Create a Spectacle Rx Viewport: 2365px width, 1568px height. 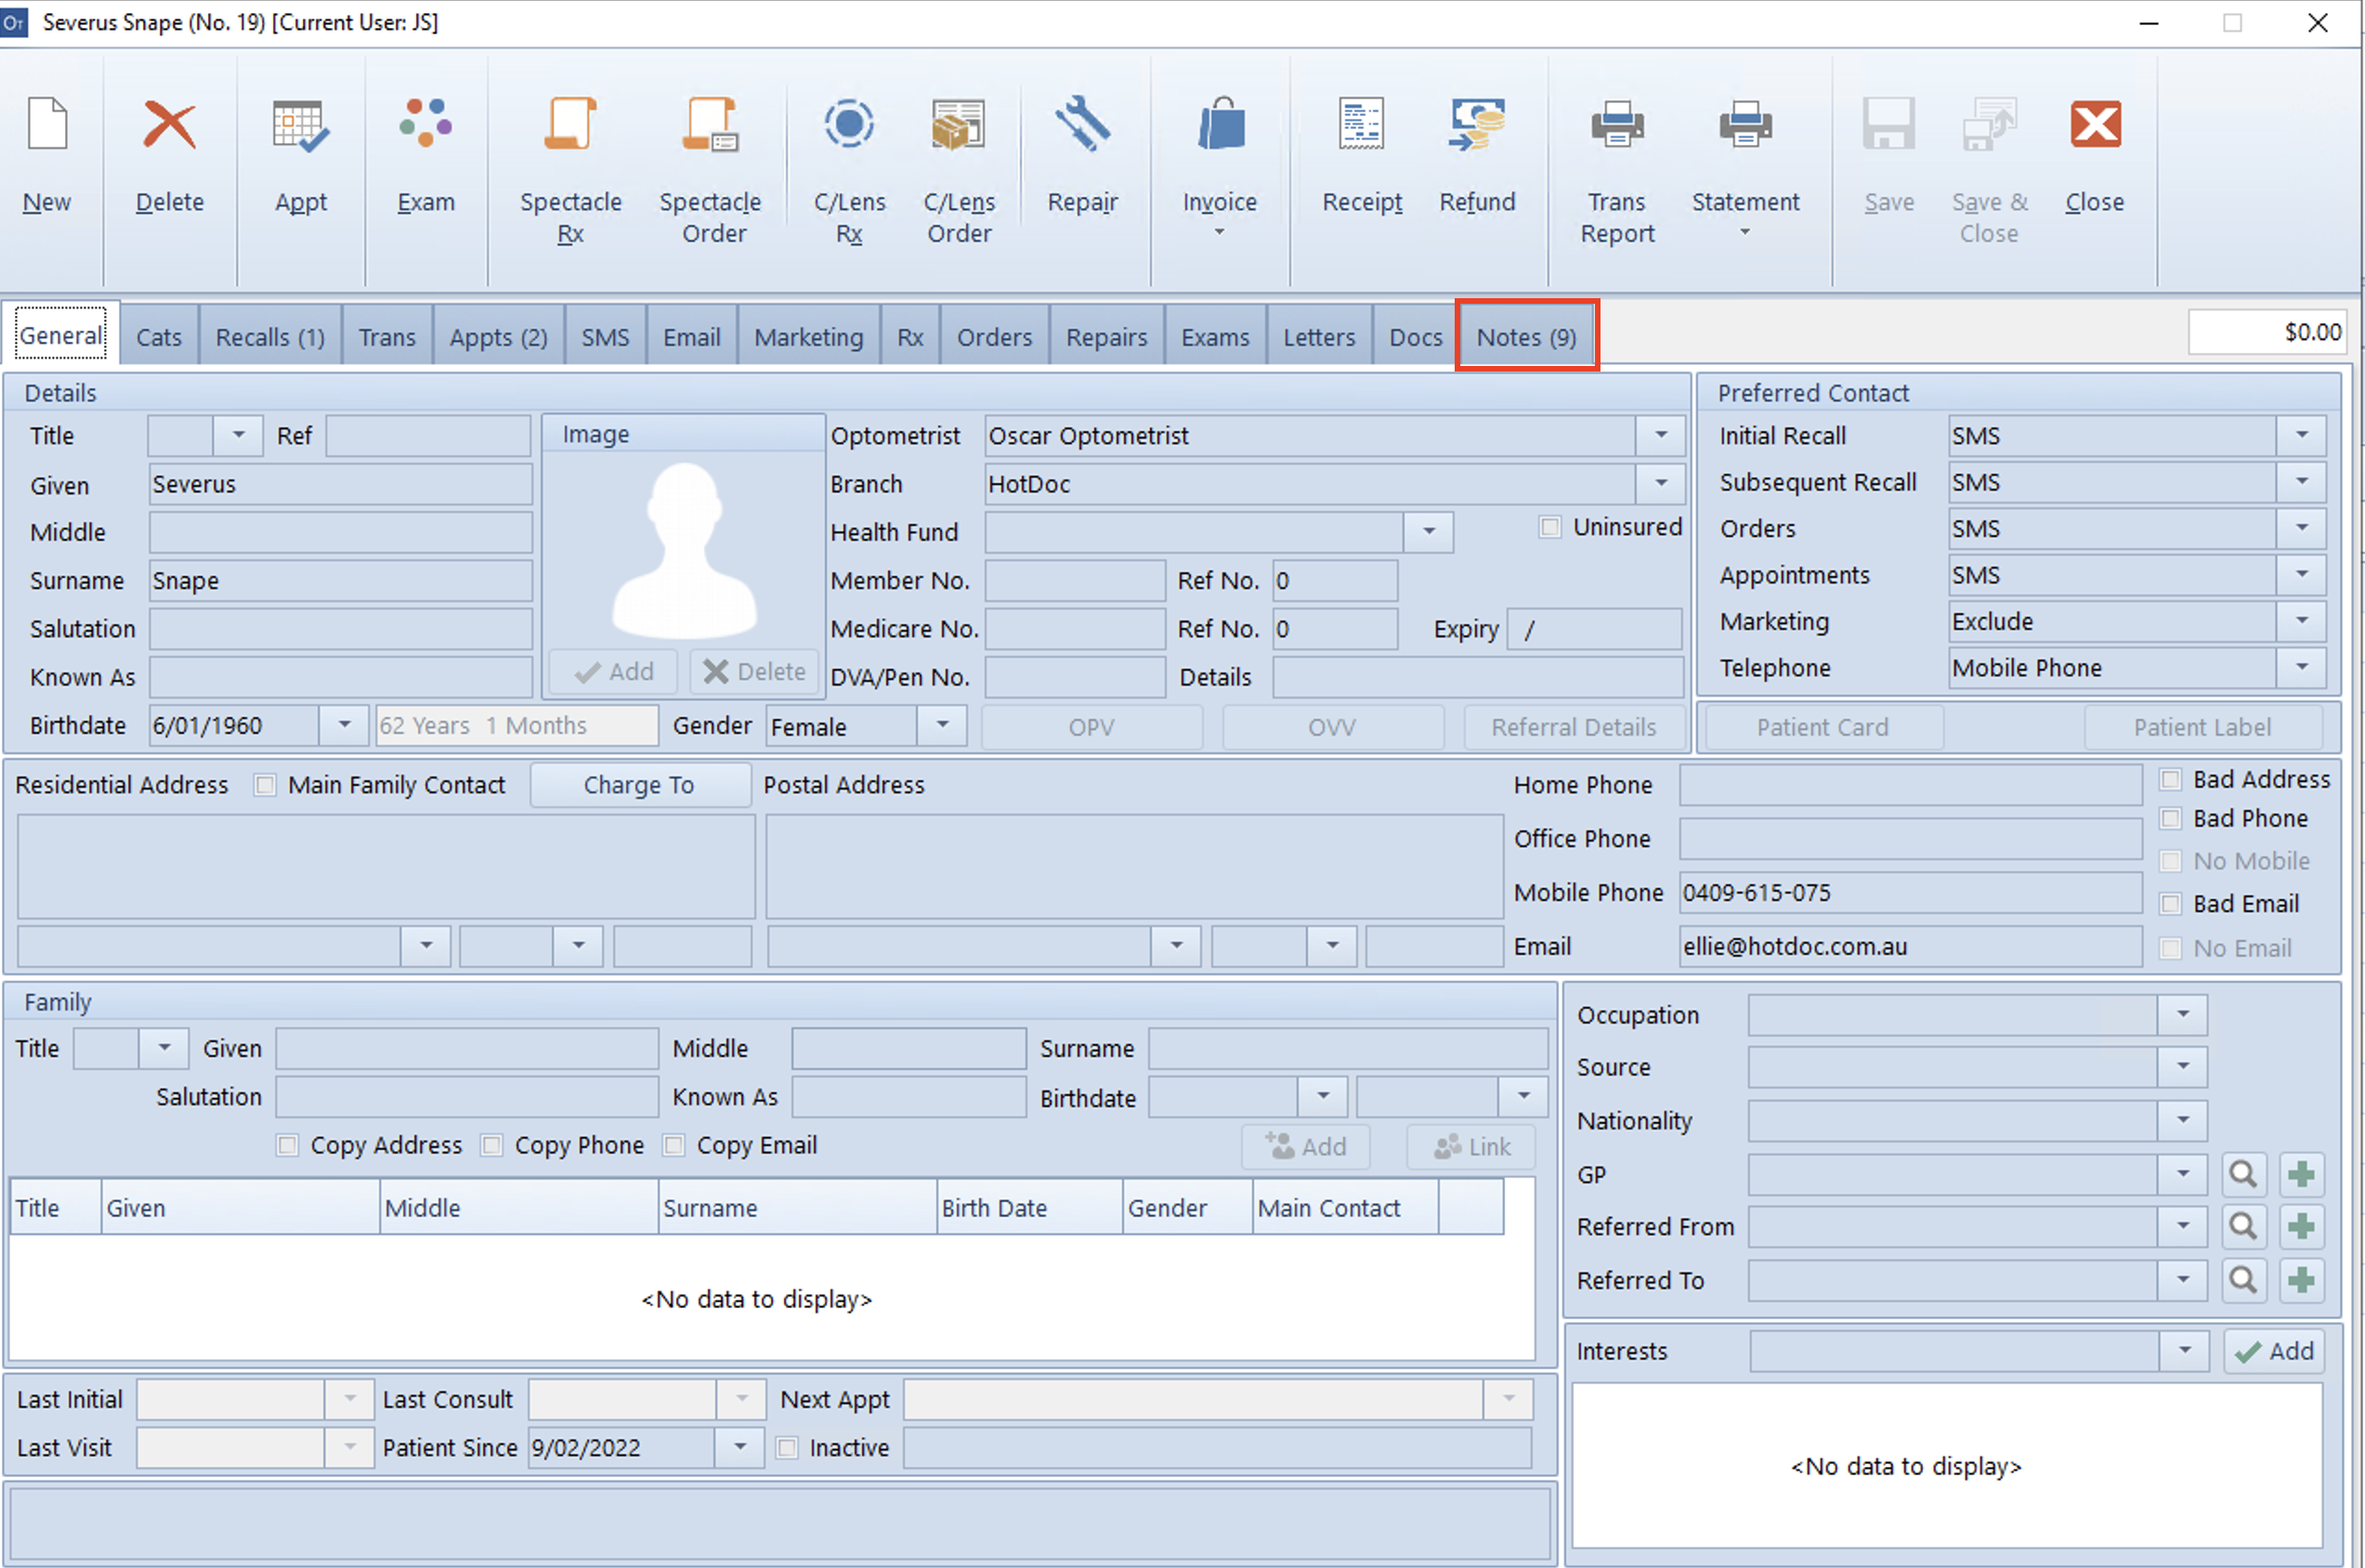click(x=570, y=123)
